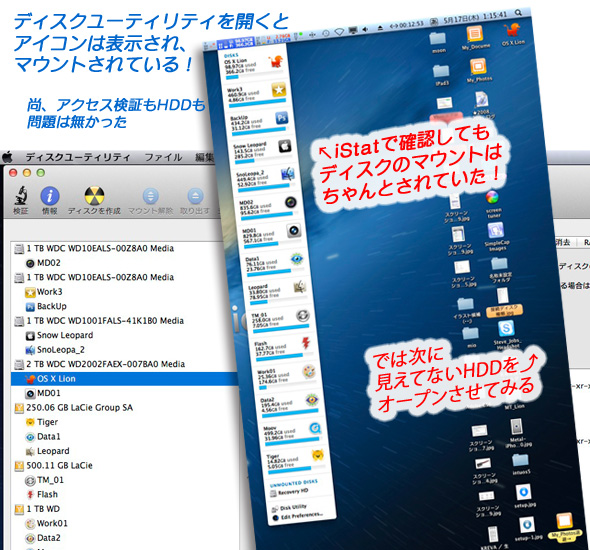Image resolution: width=590 pixels, height=550 pixels.
Task: Click Time Machine clock icon in menu bar
Action: coord(326,33)
